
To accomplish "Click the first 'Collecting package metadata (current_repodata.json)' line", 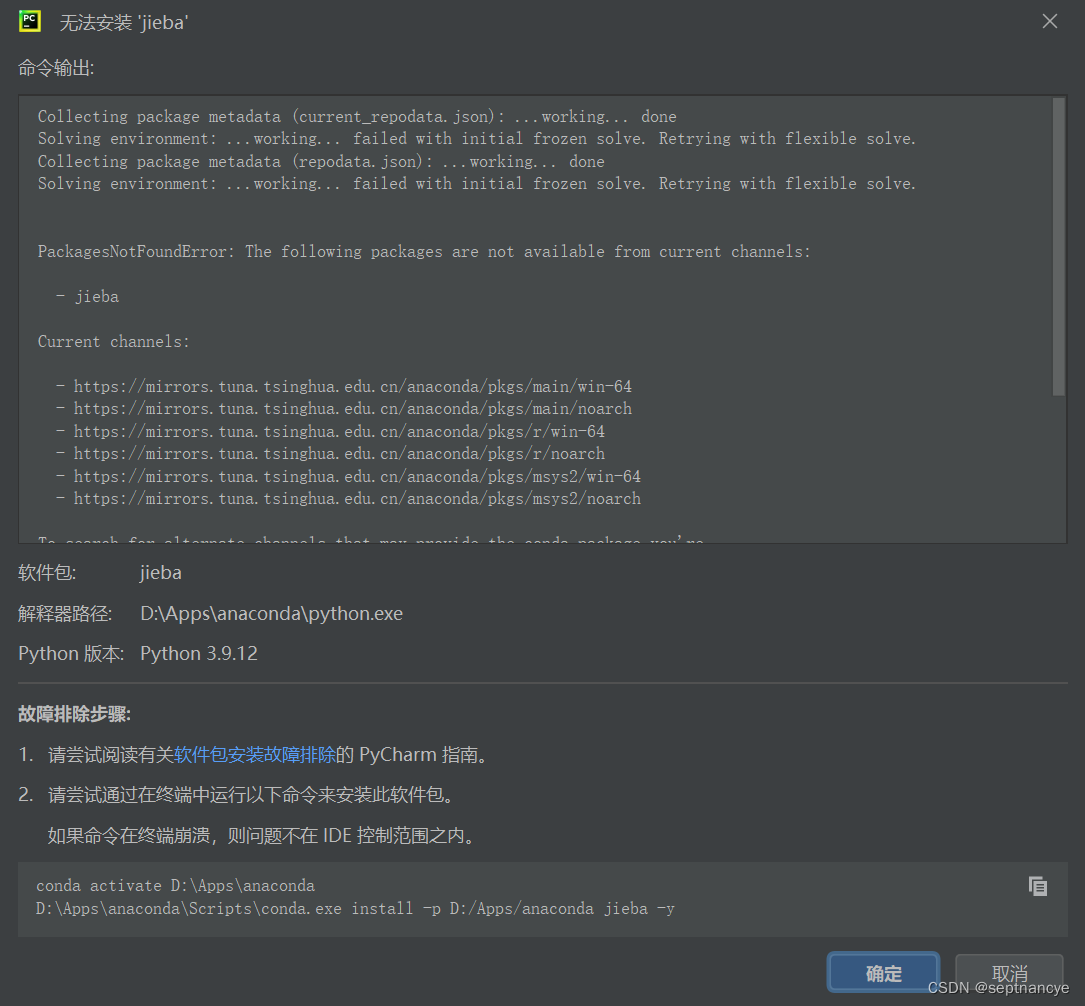I will coord(357,116).
